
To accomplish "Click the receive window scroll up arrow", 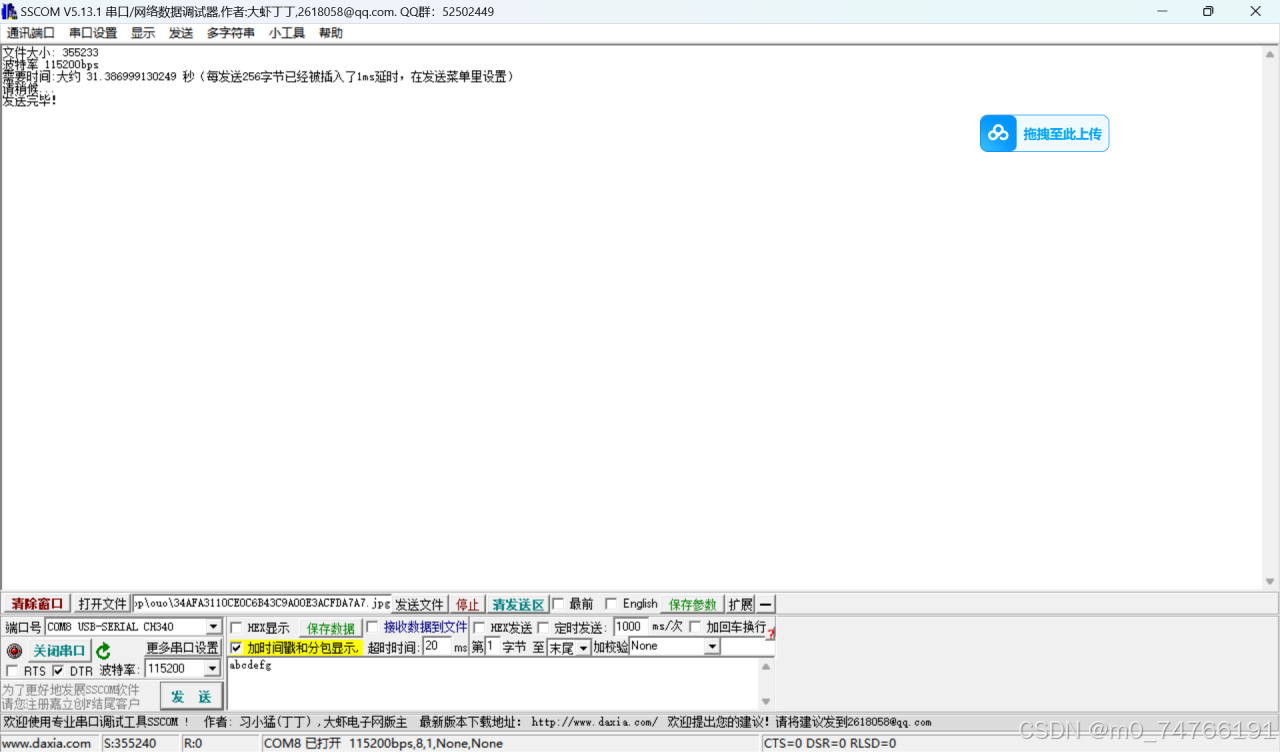I will [x=1271, y=54].
